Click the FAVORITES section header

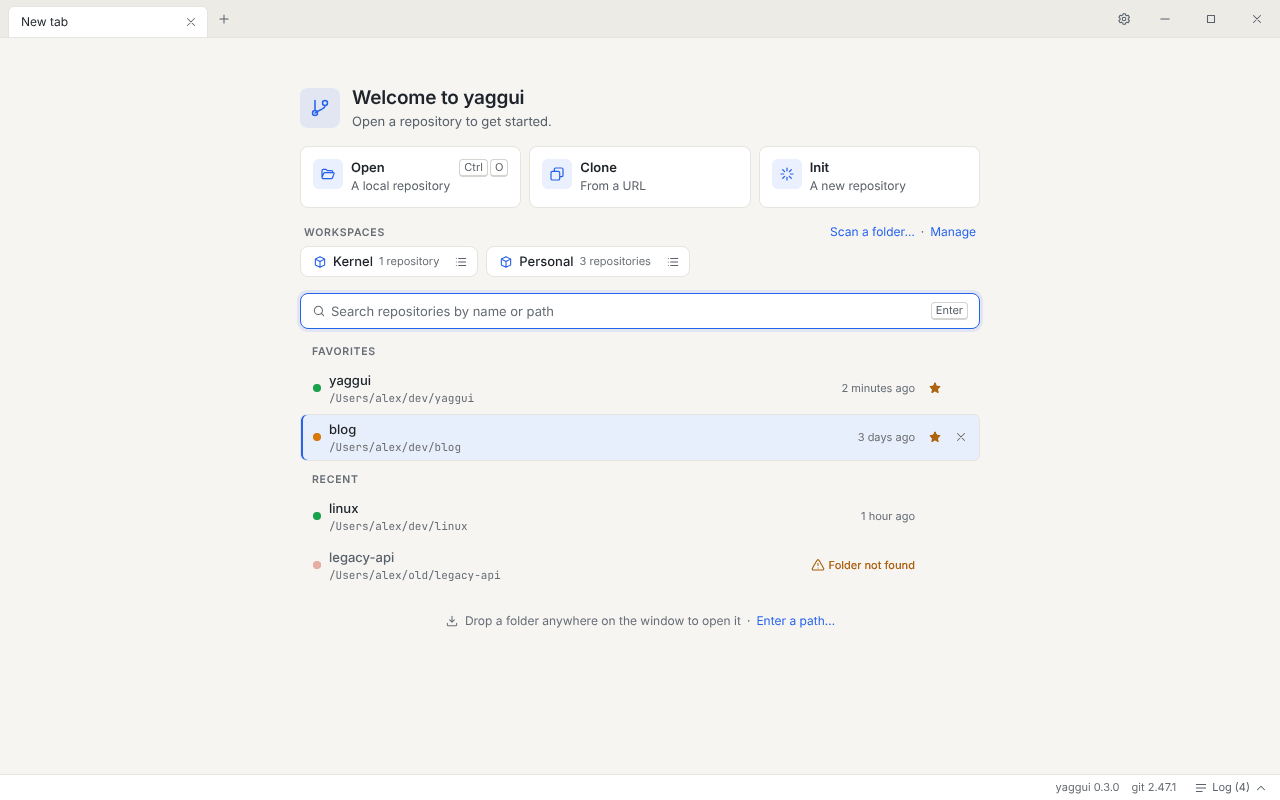(x=344, y=352)
